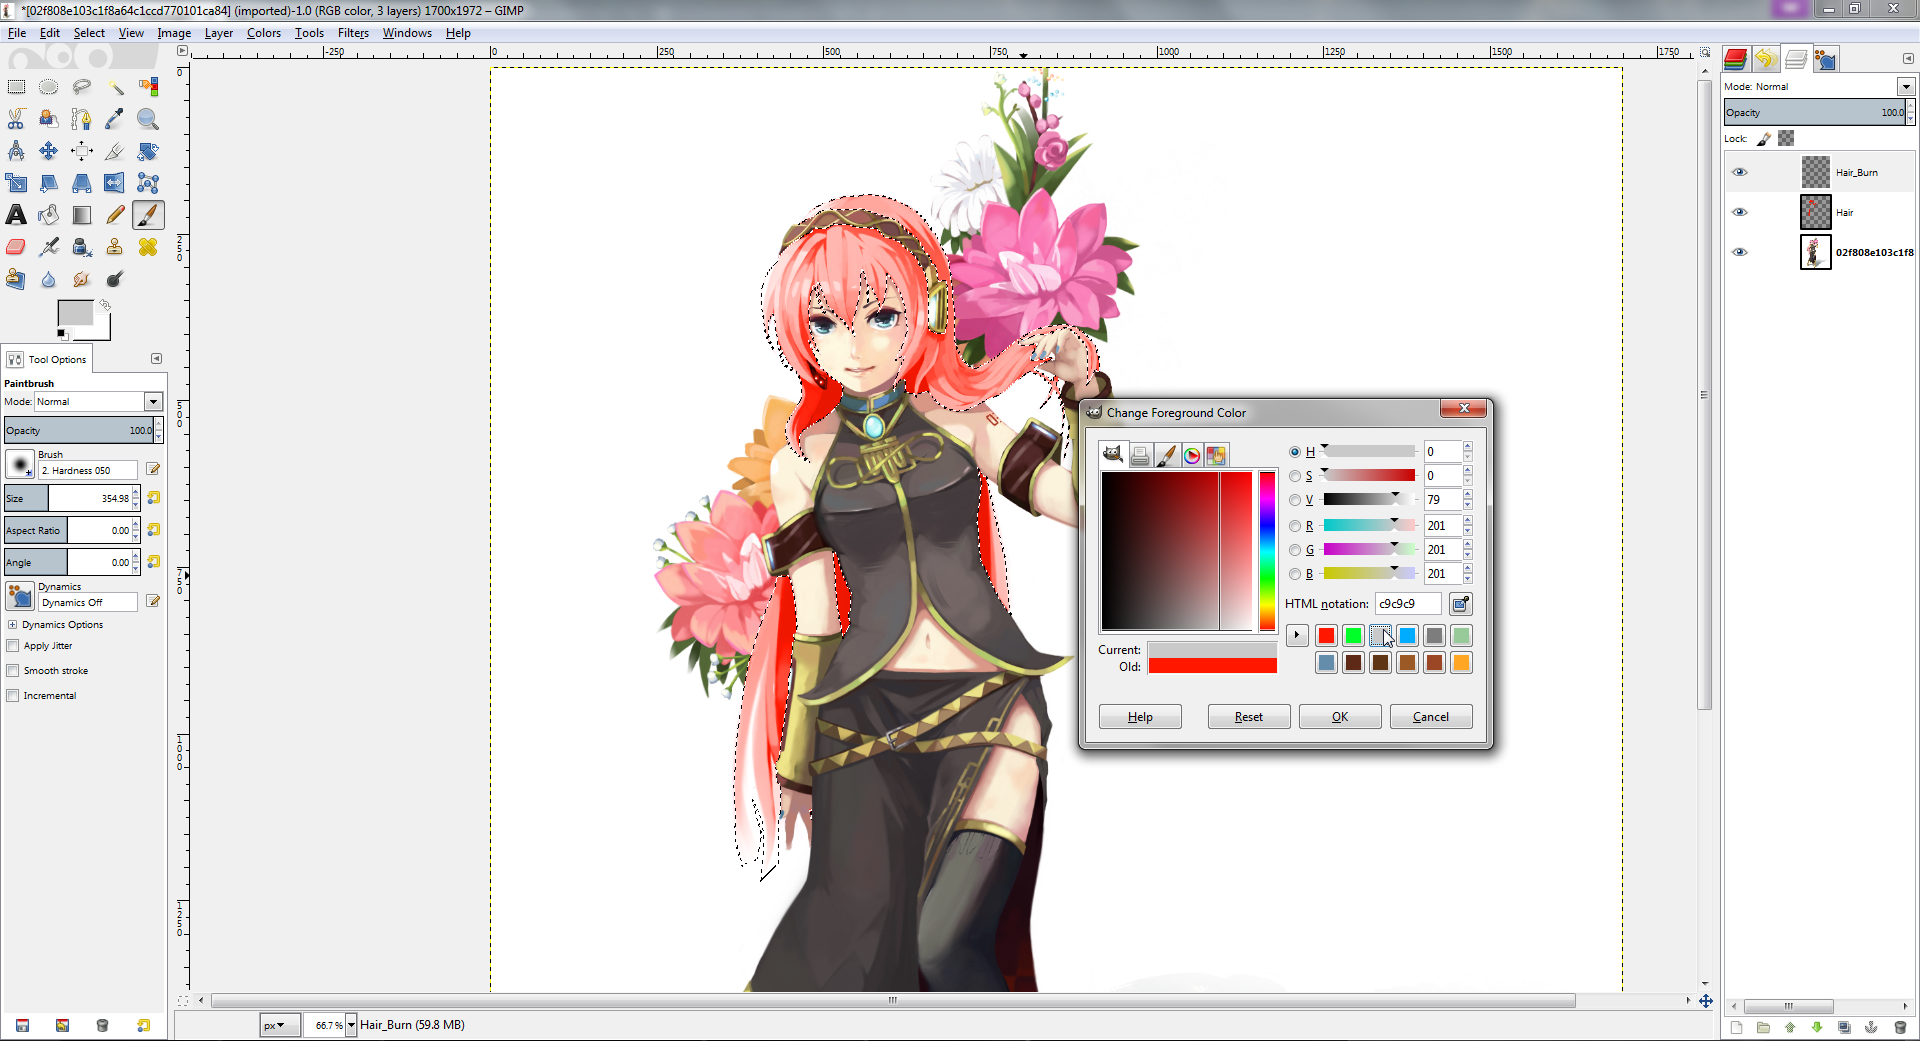Open the layers panel Mode dropdown
The width and height of the screenshot is (1920, 1041).
click(x=1906, y=87)
